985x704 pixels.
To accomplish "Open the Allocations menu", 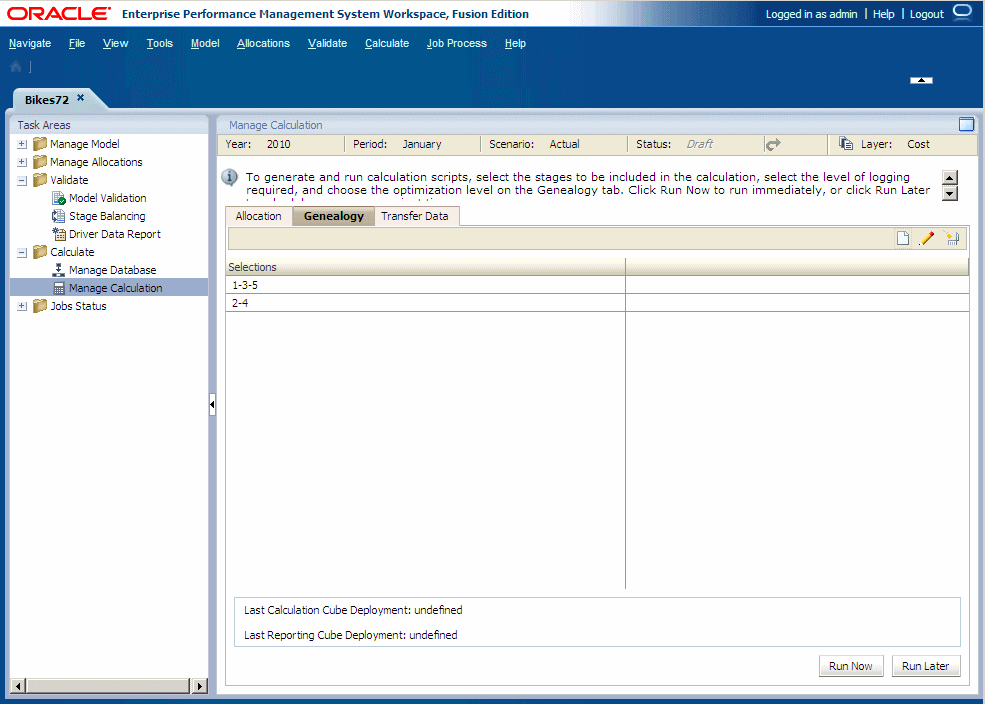I will click(263, 43).
